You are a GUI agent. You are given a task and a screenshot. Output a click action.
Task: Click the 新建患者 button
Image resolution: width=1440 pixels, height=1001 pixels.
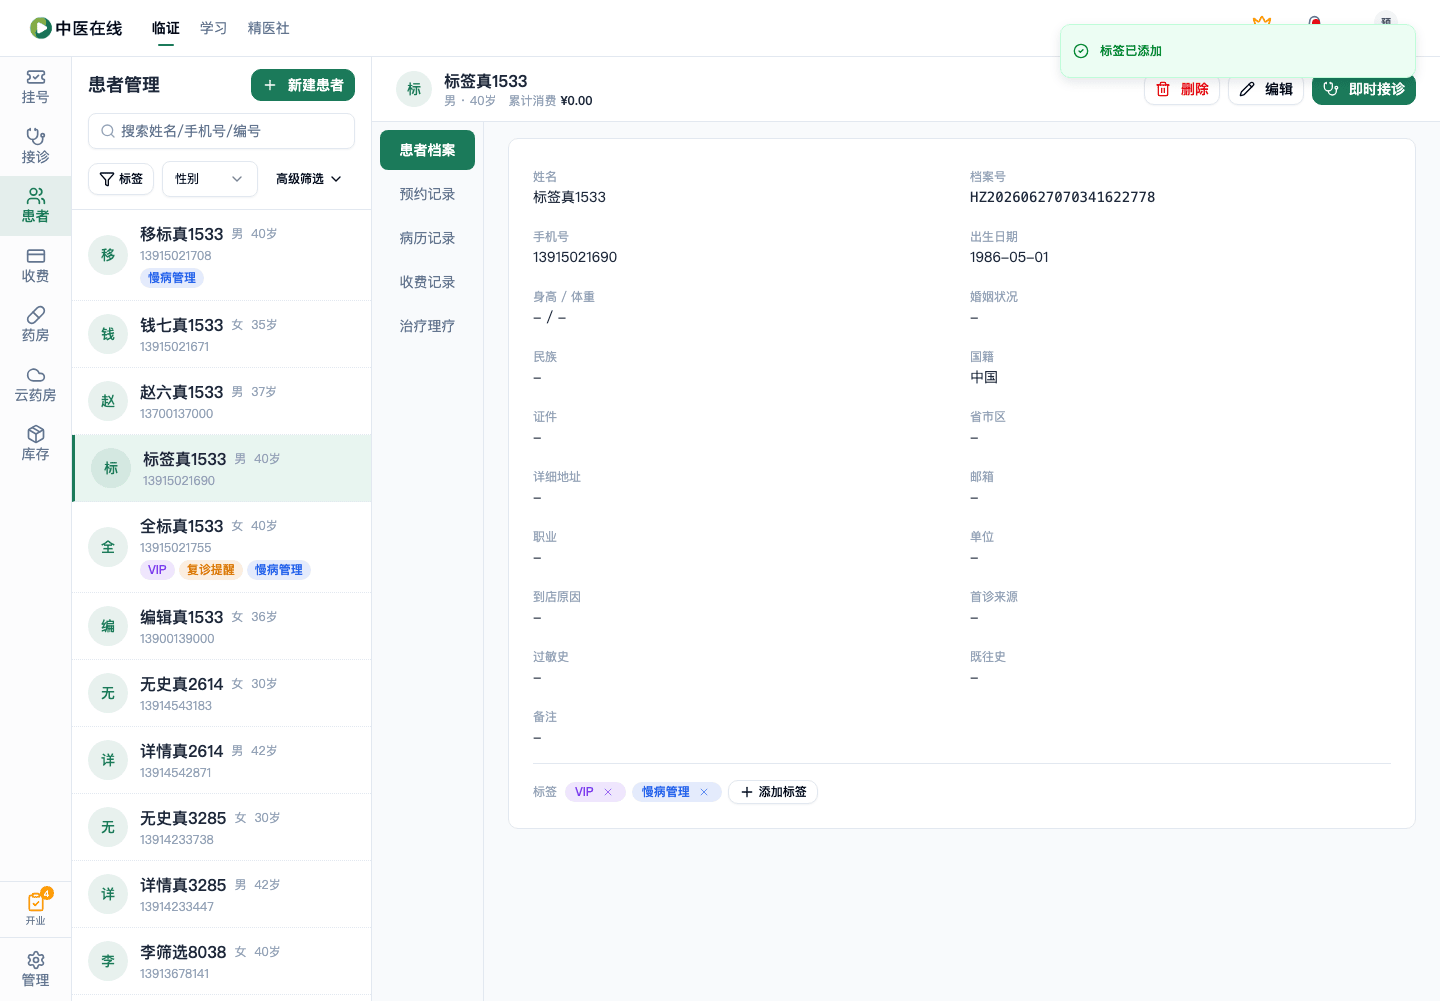coord(303,85)
